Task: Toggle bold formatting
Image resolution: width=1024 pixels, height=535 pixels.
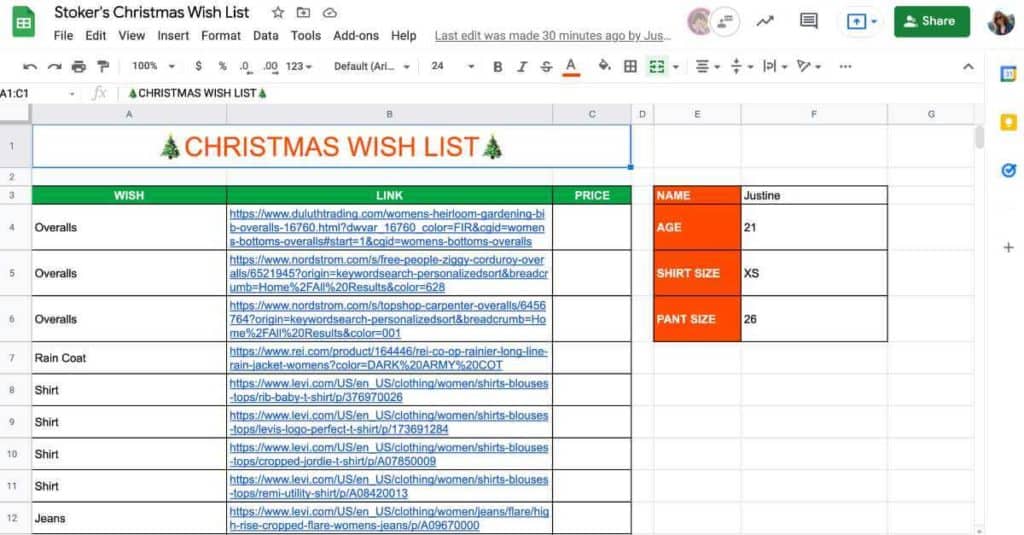Action: point(498,66)
